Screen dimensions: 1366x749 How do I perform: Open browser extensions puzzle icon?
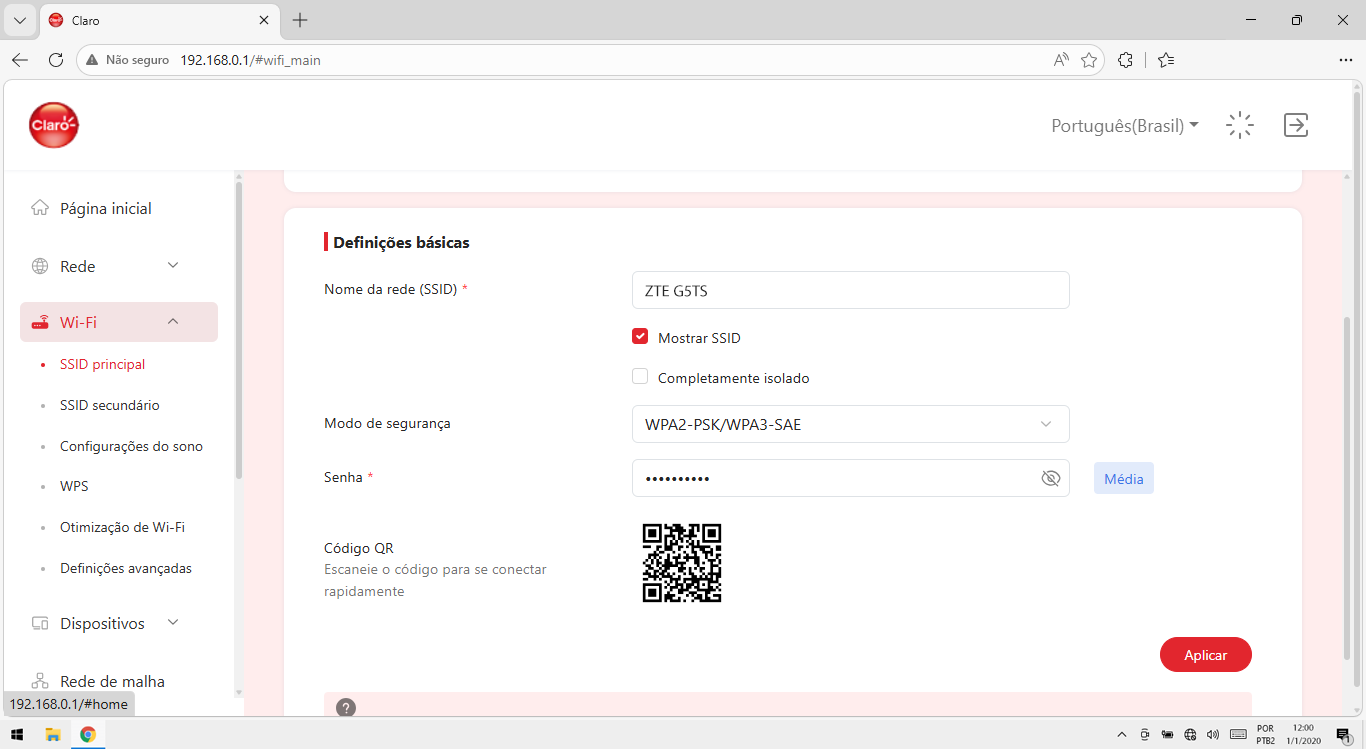coord(1125,60)
